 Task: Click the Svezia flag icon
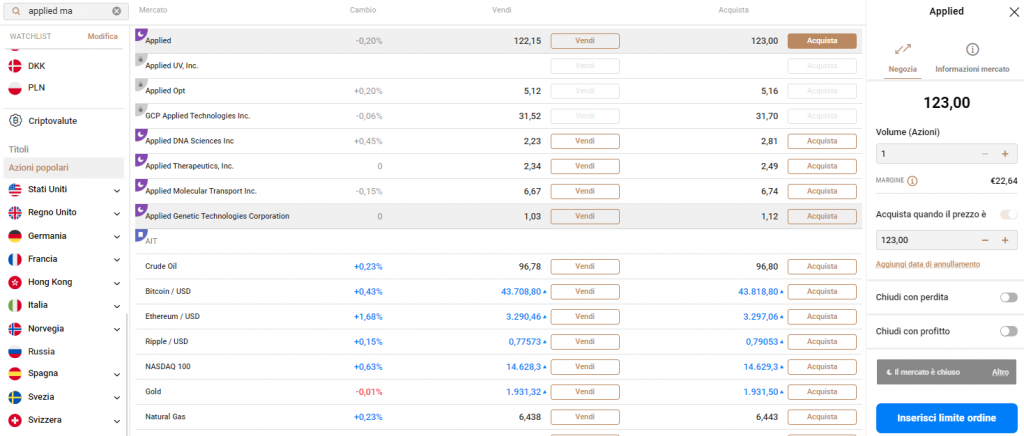coord(15,397)
